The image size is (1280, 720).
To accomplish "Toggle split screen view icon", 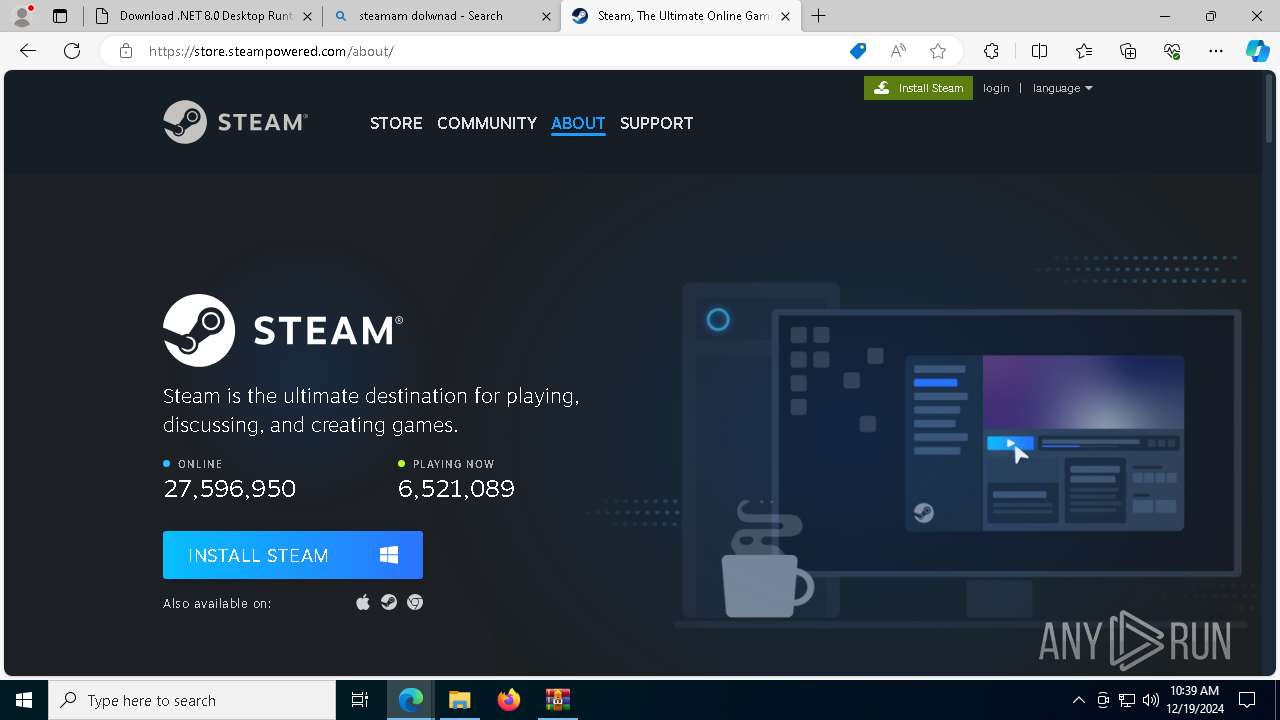I will pos(1039,51).
